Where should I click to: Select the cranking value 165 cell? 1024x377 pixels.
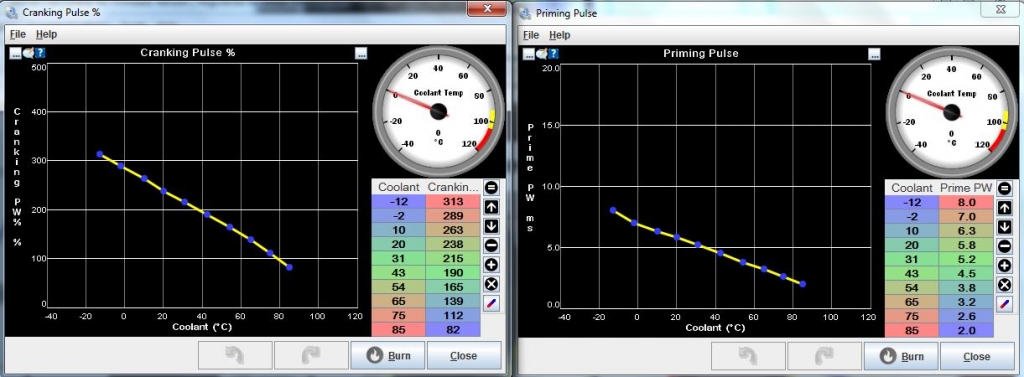[453, 287]
